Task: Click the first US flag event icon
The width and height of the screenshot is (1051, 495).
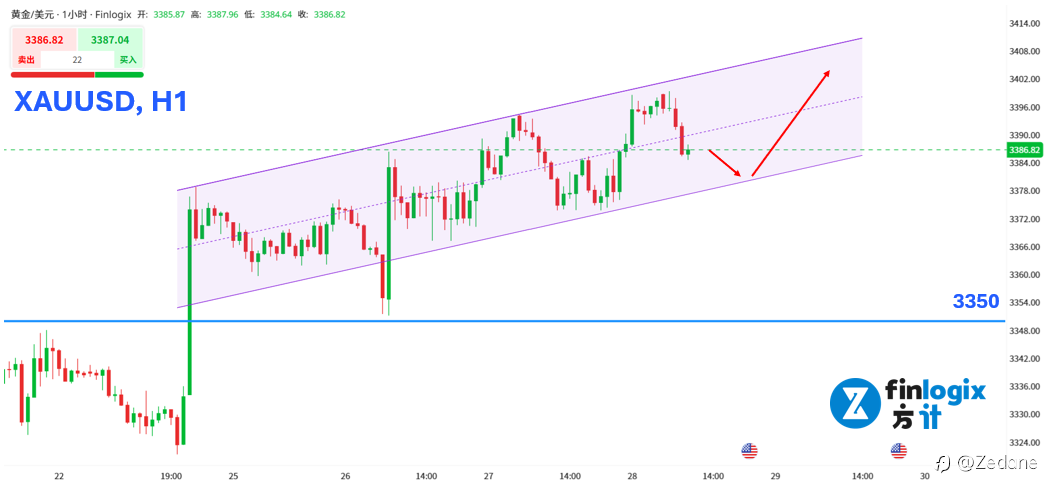Action: click(x=749, y=451)
